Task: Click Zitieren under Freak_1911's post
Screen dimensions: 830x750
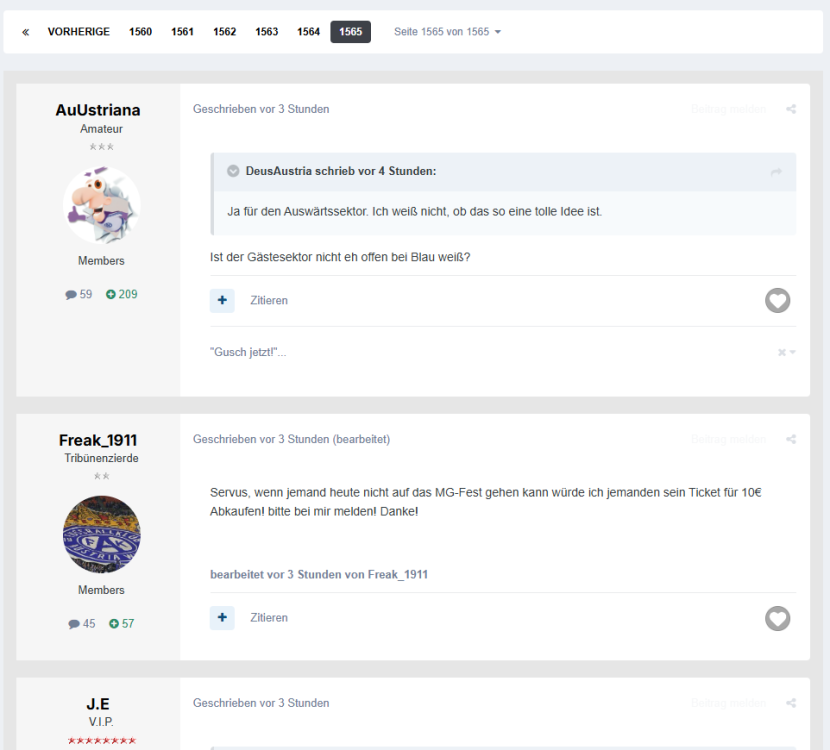Action: (x=269, y=618)
